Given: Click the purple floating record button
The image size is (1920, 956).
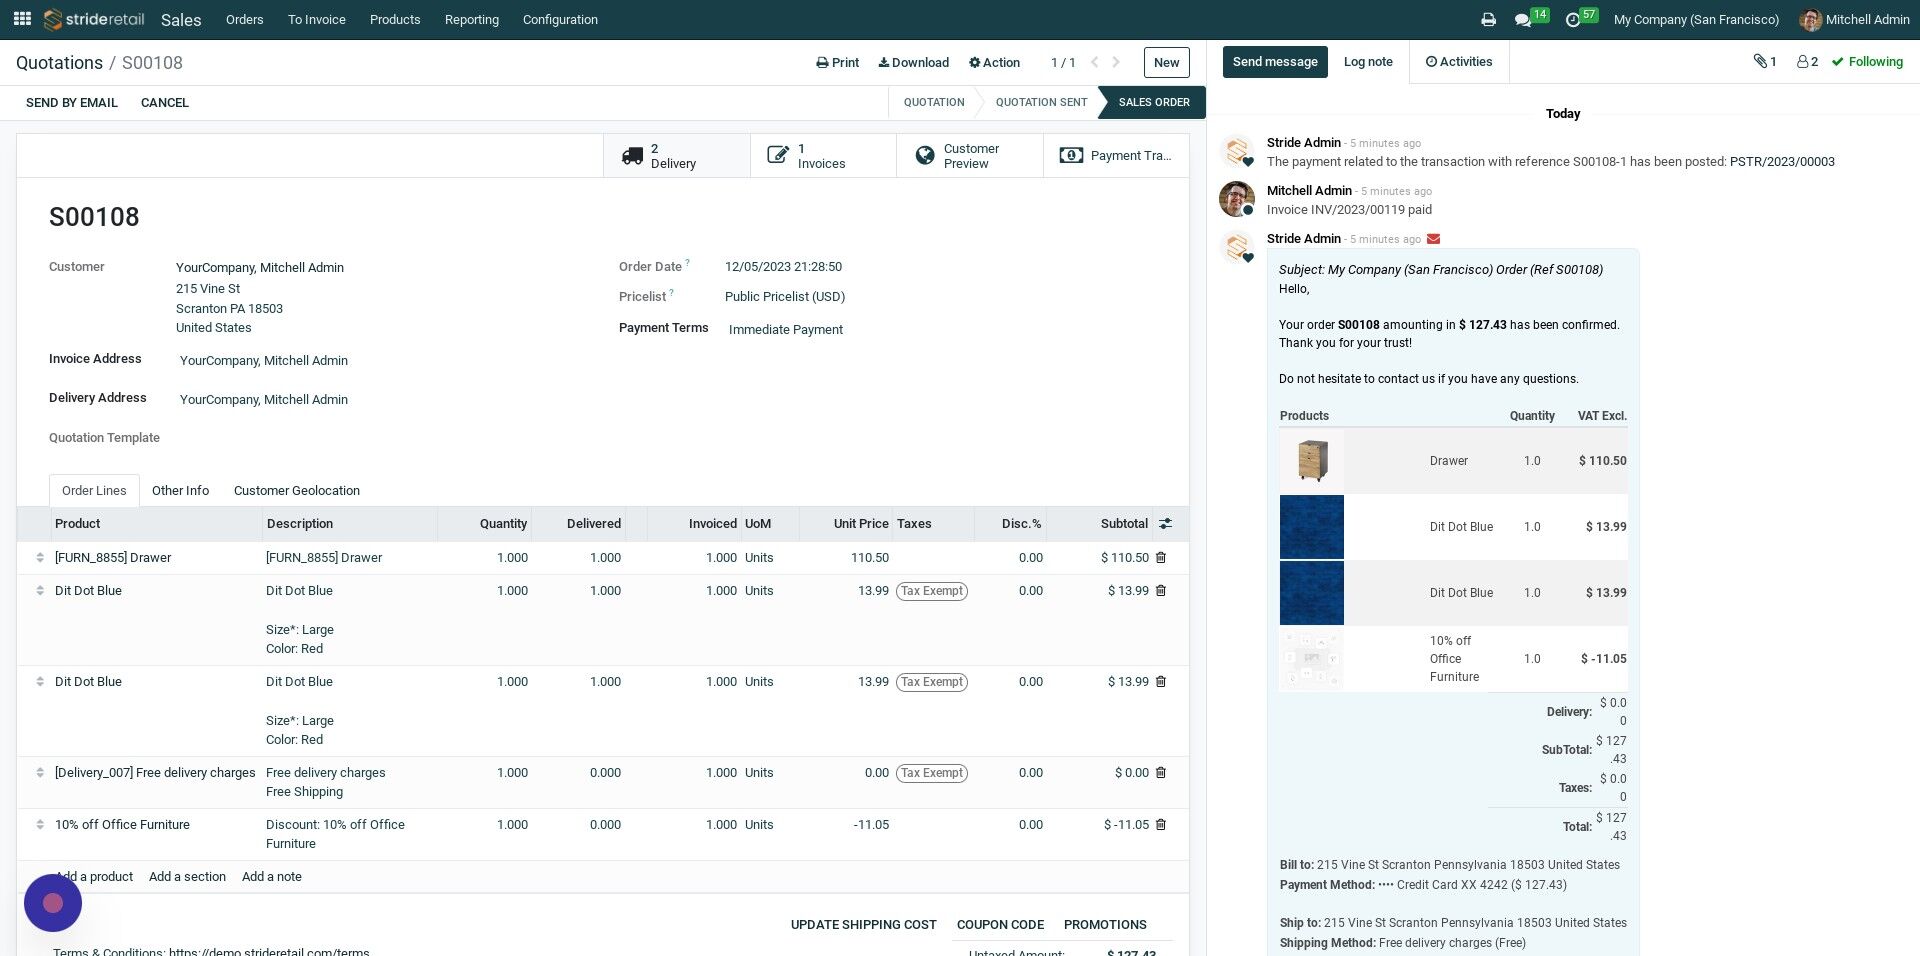Looking at the screenshot, I should (53, 903).
